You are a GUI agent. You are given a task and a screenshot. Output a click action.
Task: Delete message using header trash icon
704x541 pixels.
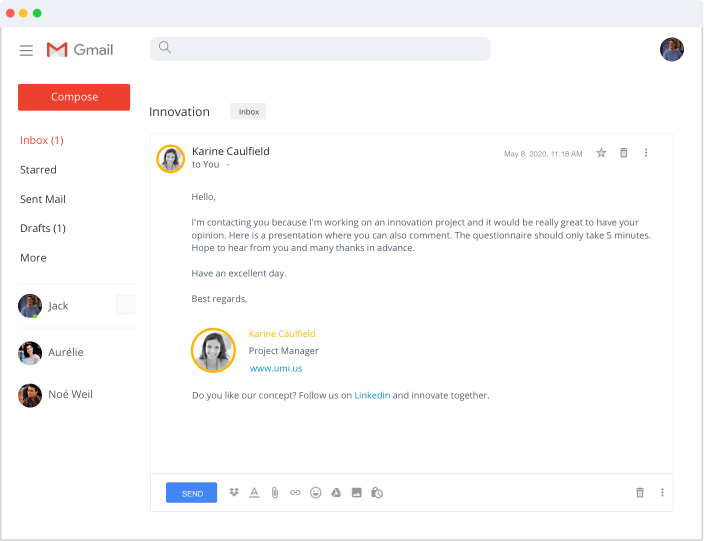[624, 153]
